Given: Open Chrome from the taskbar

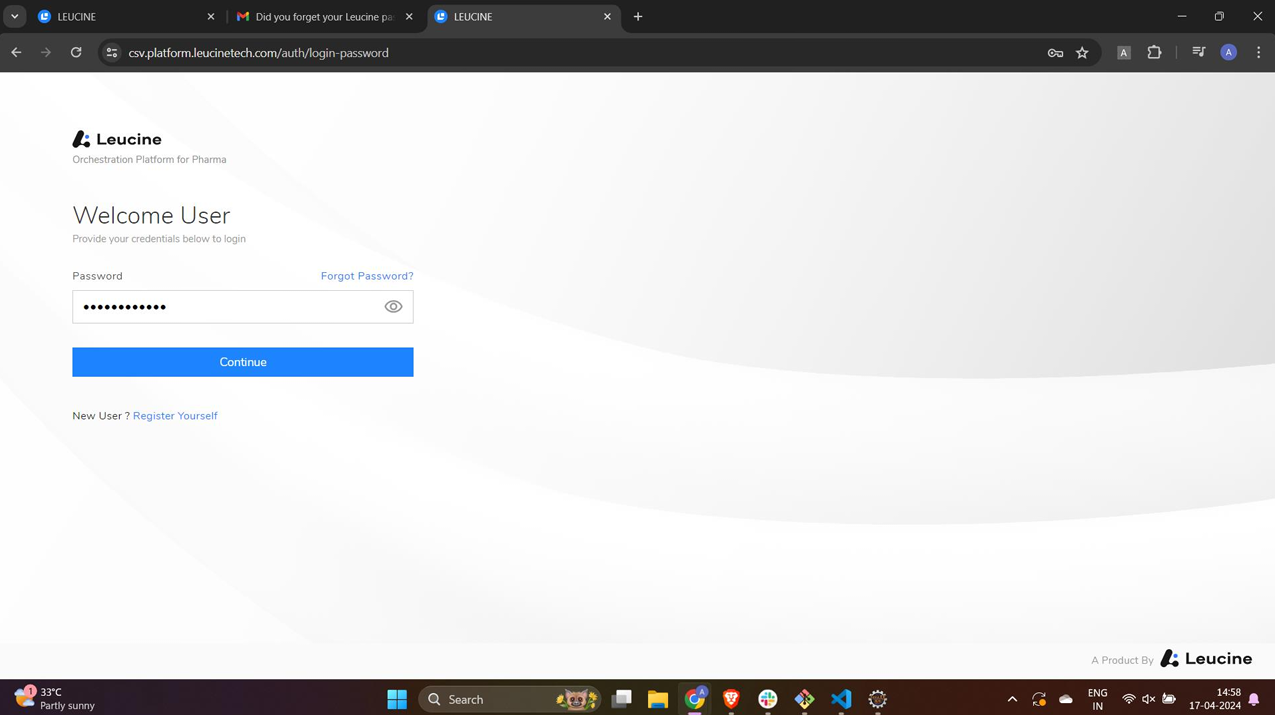Looking at the screenshot, I should coord(695,699).
